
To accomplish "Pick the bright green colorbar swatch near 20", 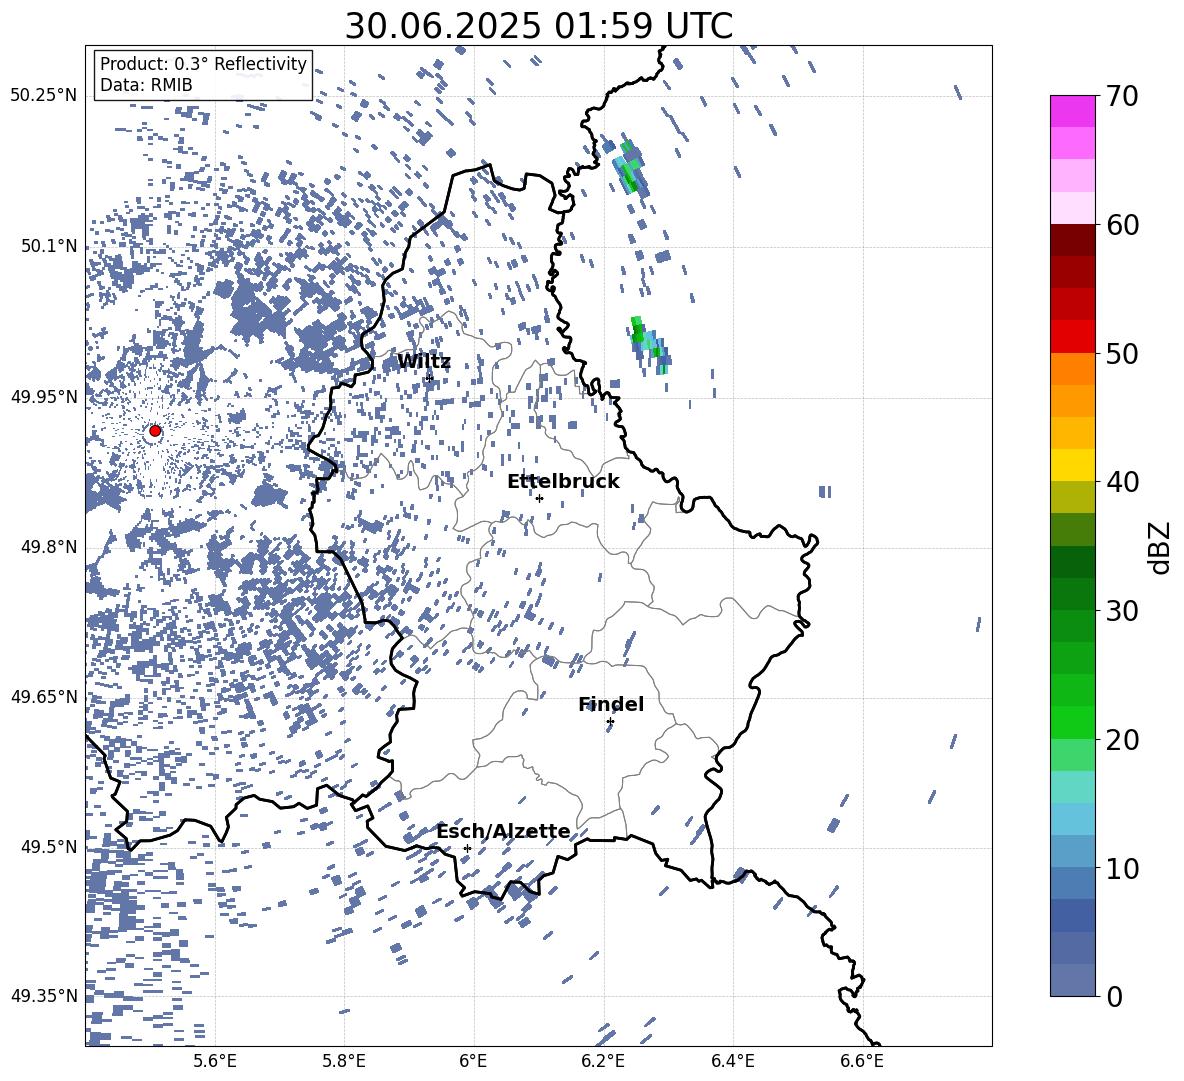I will click(1073, 722).
